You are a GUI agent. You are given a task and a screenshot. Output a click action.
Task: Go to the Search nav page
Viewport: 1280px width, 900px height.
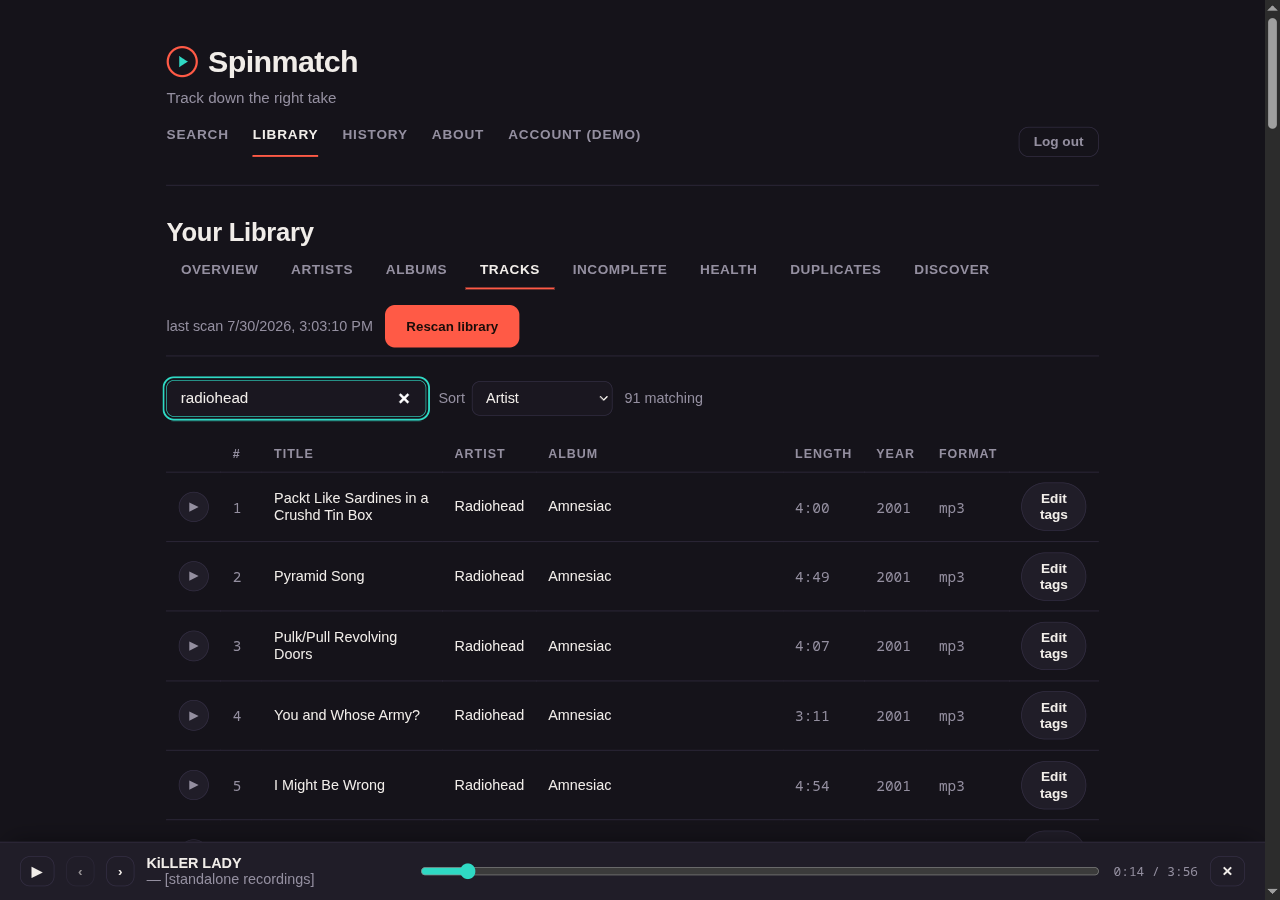point(198,135)
